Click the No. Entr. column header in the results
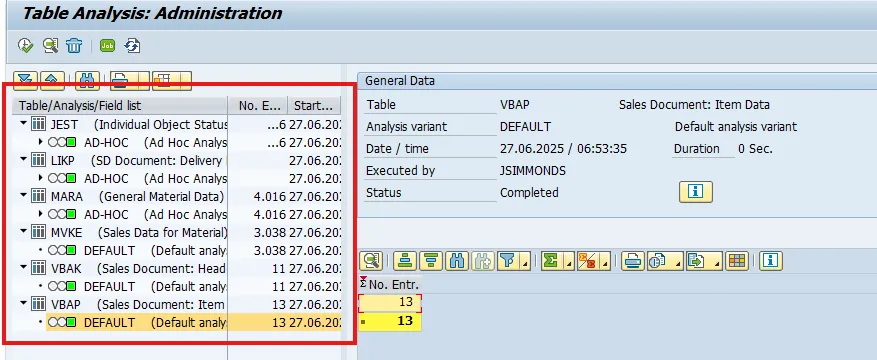 coord(390,284)
